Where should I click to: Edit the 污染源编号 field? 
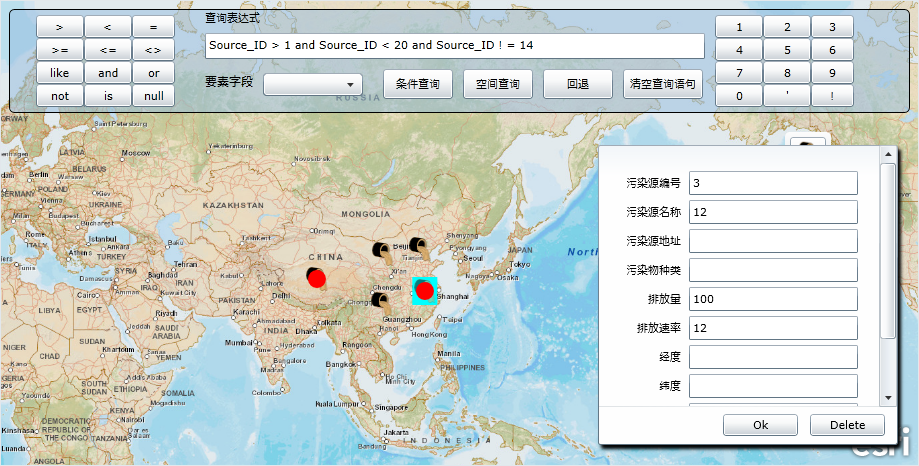pyautogui.click(x=773, y=183)
